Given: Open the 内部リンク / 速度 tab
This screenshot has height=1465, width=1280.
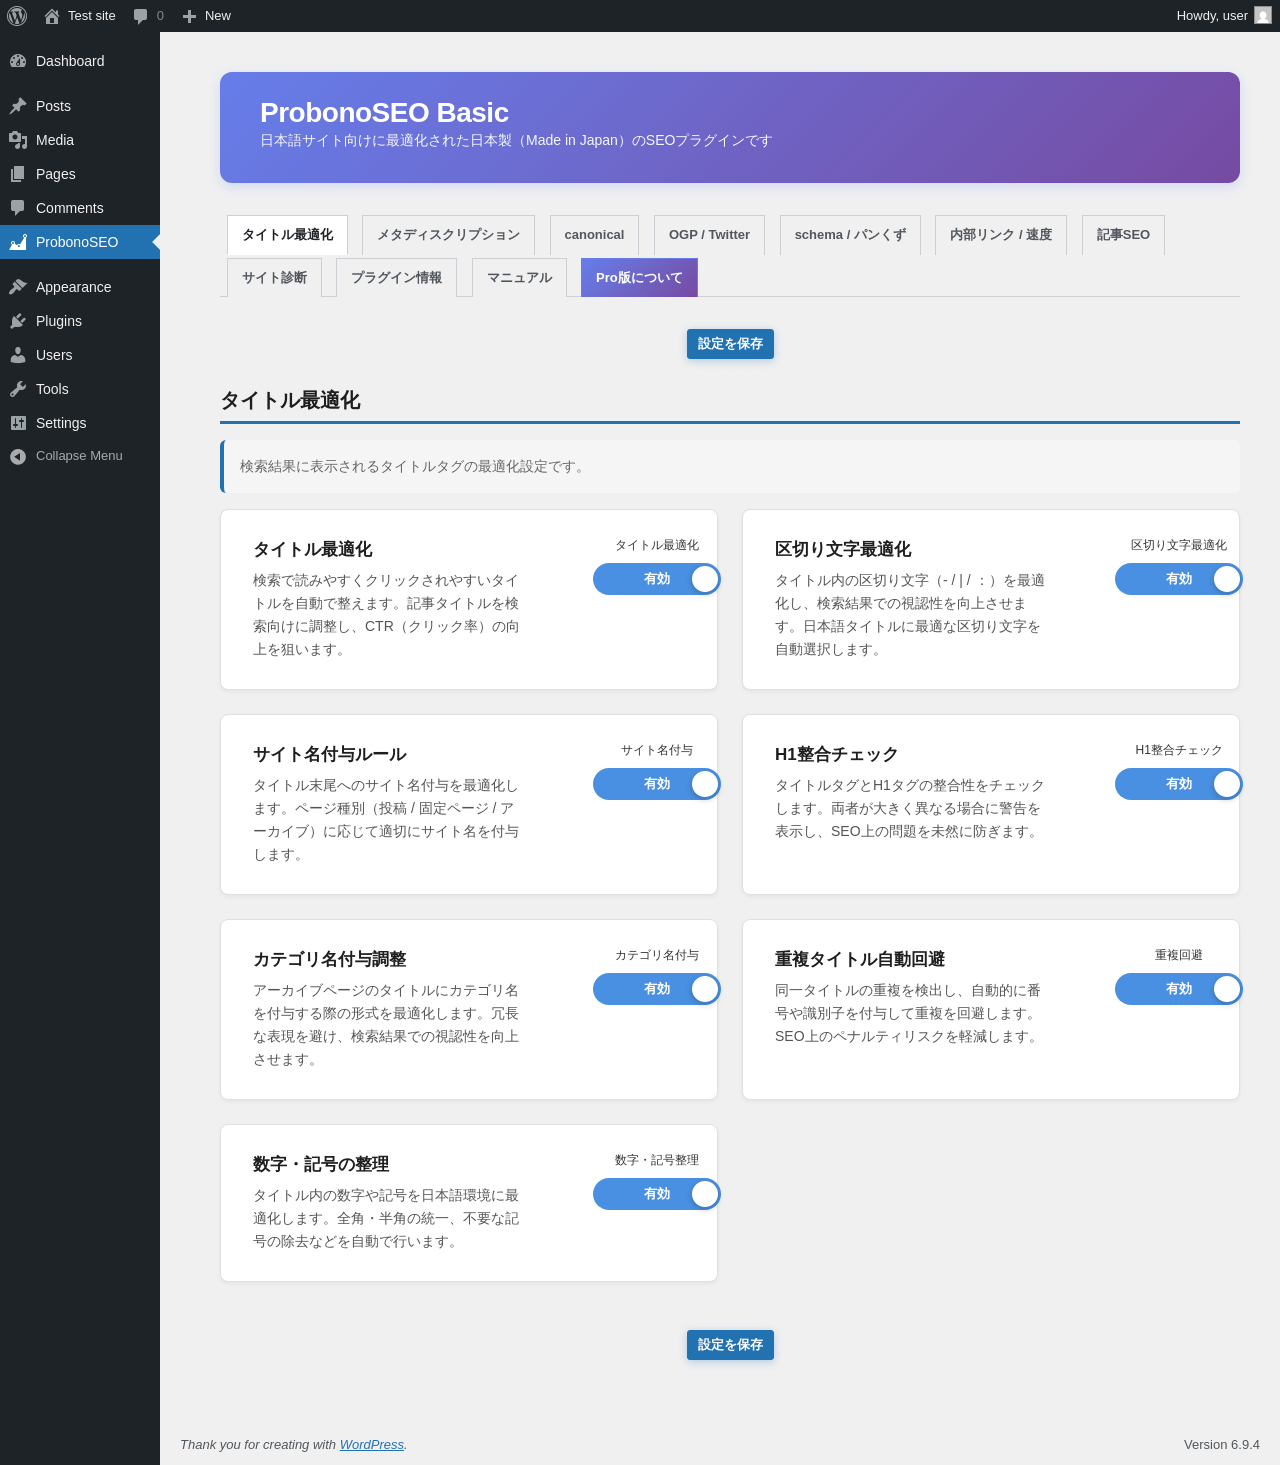Looking at the screenshot, I should [1001, 235].
